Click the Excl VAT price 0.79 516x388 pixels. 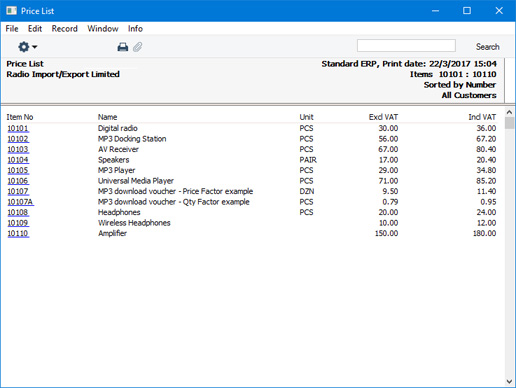pyautogui.click(x=390, y=202)
